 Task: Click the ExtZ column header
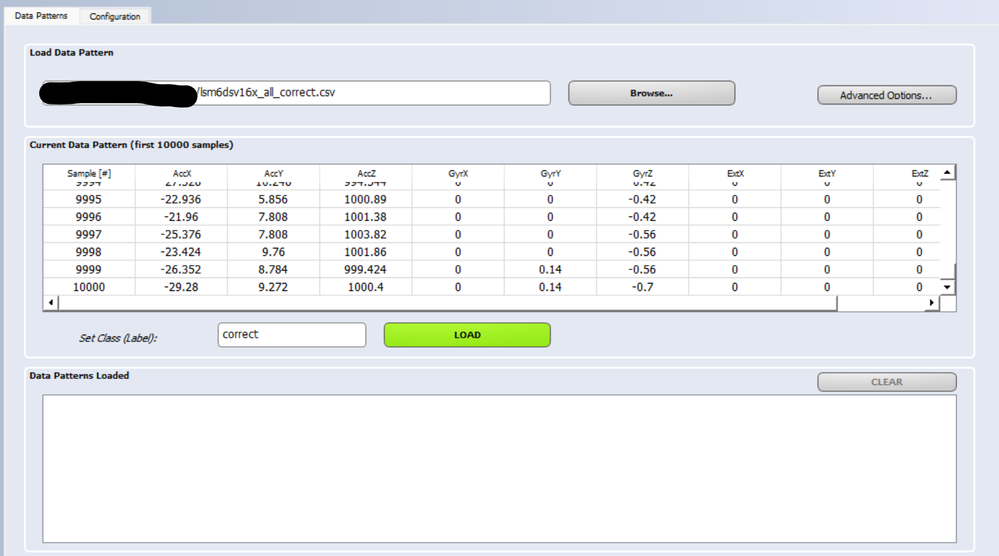[x=919, y=173]
